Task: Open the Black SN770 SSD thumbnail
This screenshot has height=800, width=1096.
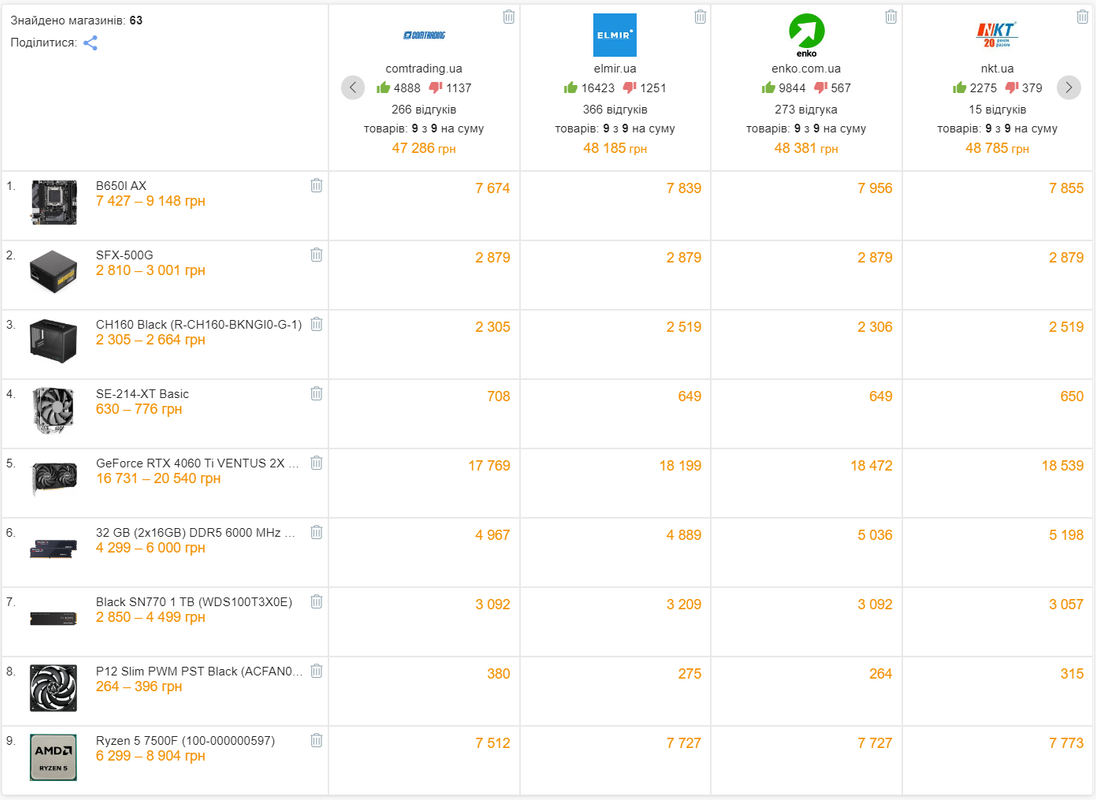Action: (54, 618)
